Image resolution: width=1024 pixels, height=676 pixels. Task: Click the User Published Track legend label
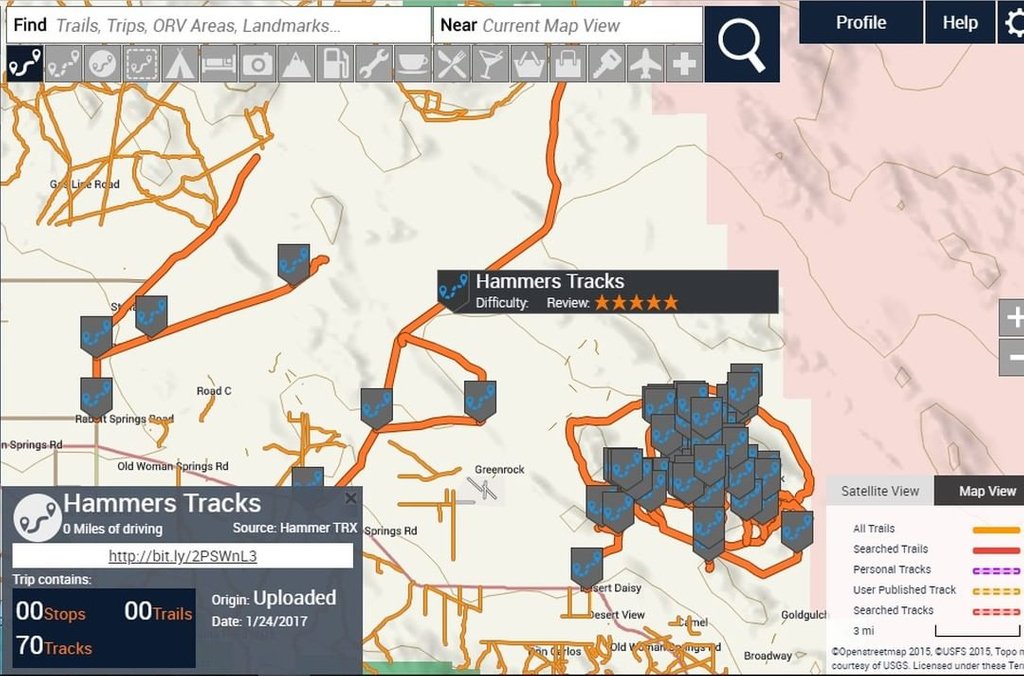(904, 590)
